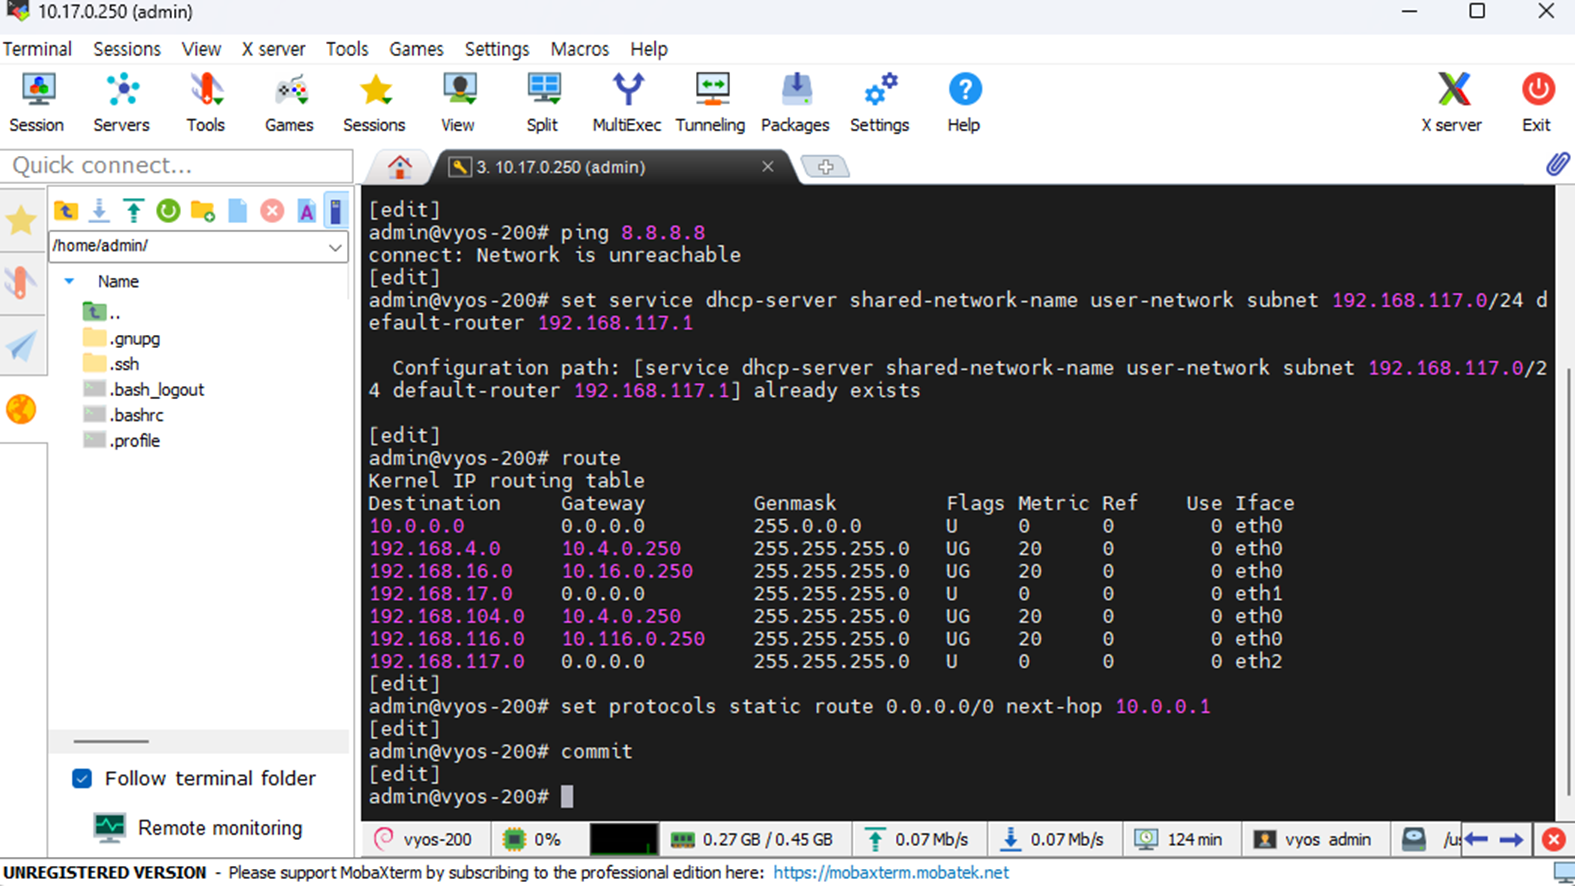Click the Name column header
1575x886 pixels.
click(x=118, y=282)
